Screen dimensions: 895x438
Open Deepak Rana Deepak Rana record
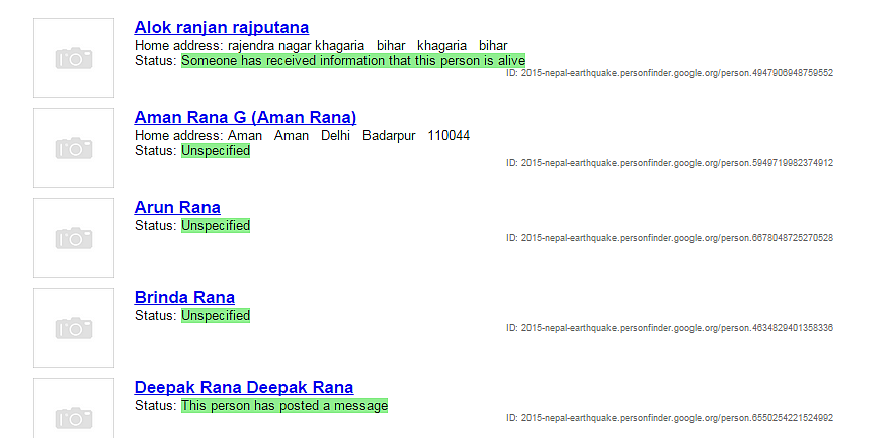coord(244,387)
